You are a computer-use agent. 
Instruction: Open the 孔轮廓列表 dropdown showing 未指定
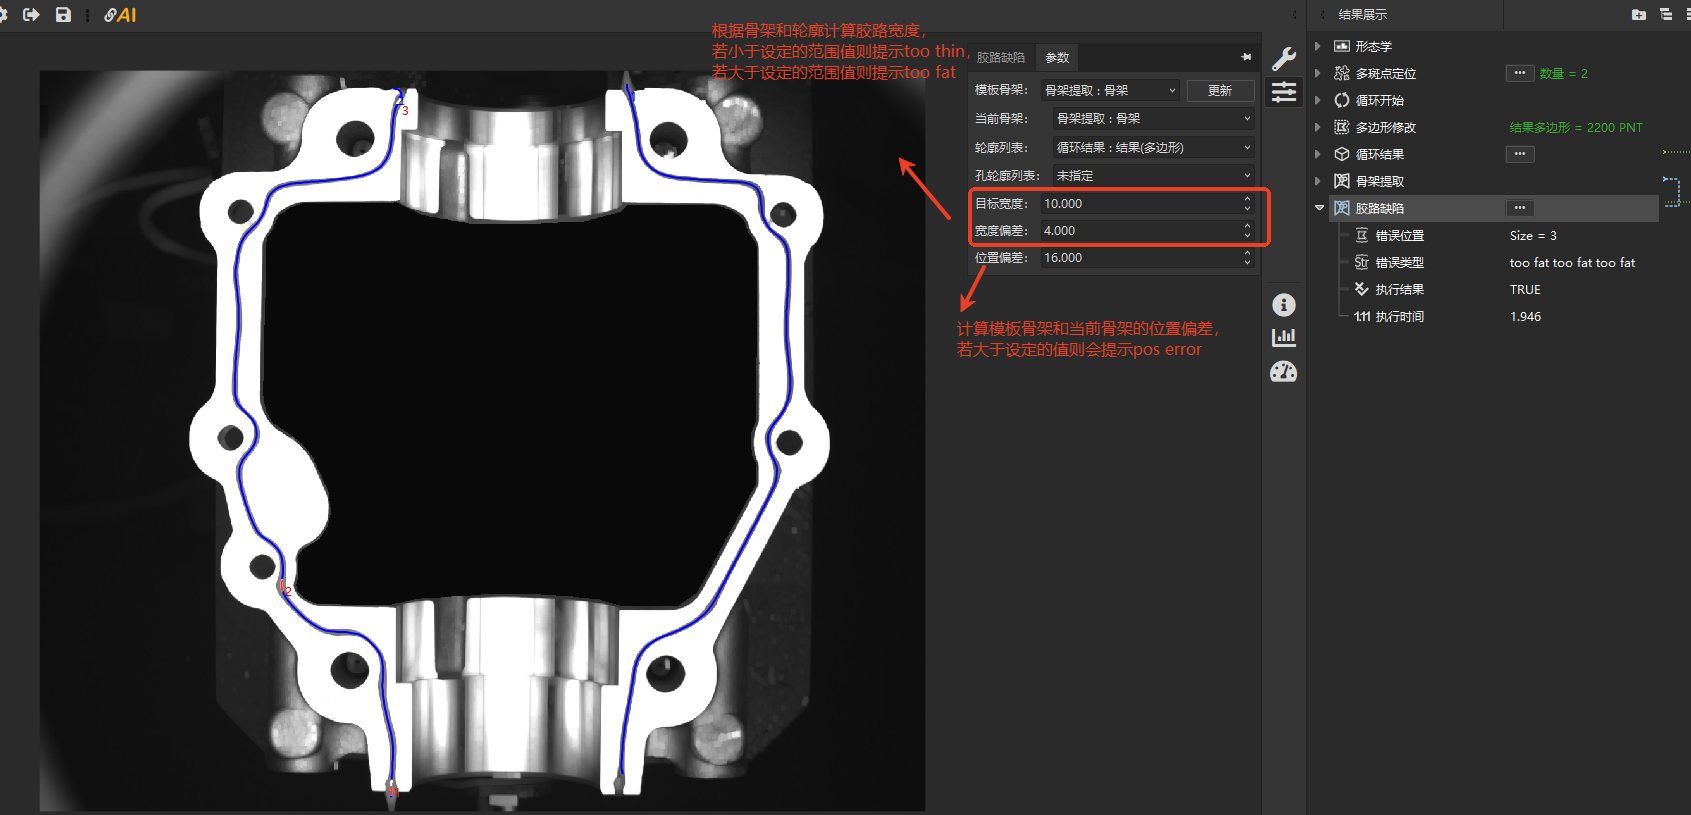click(x=1153, y=175)
